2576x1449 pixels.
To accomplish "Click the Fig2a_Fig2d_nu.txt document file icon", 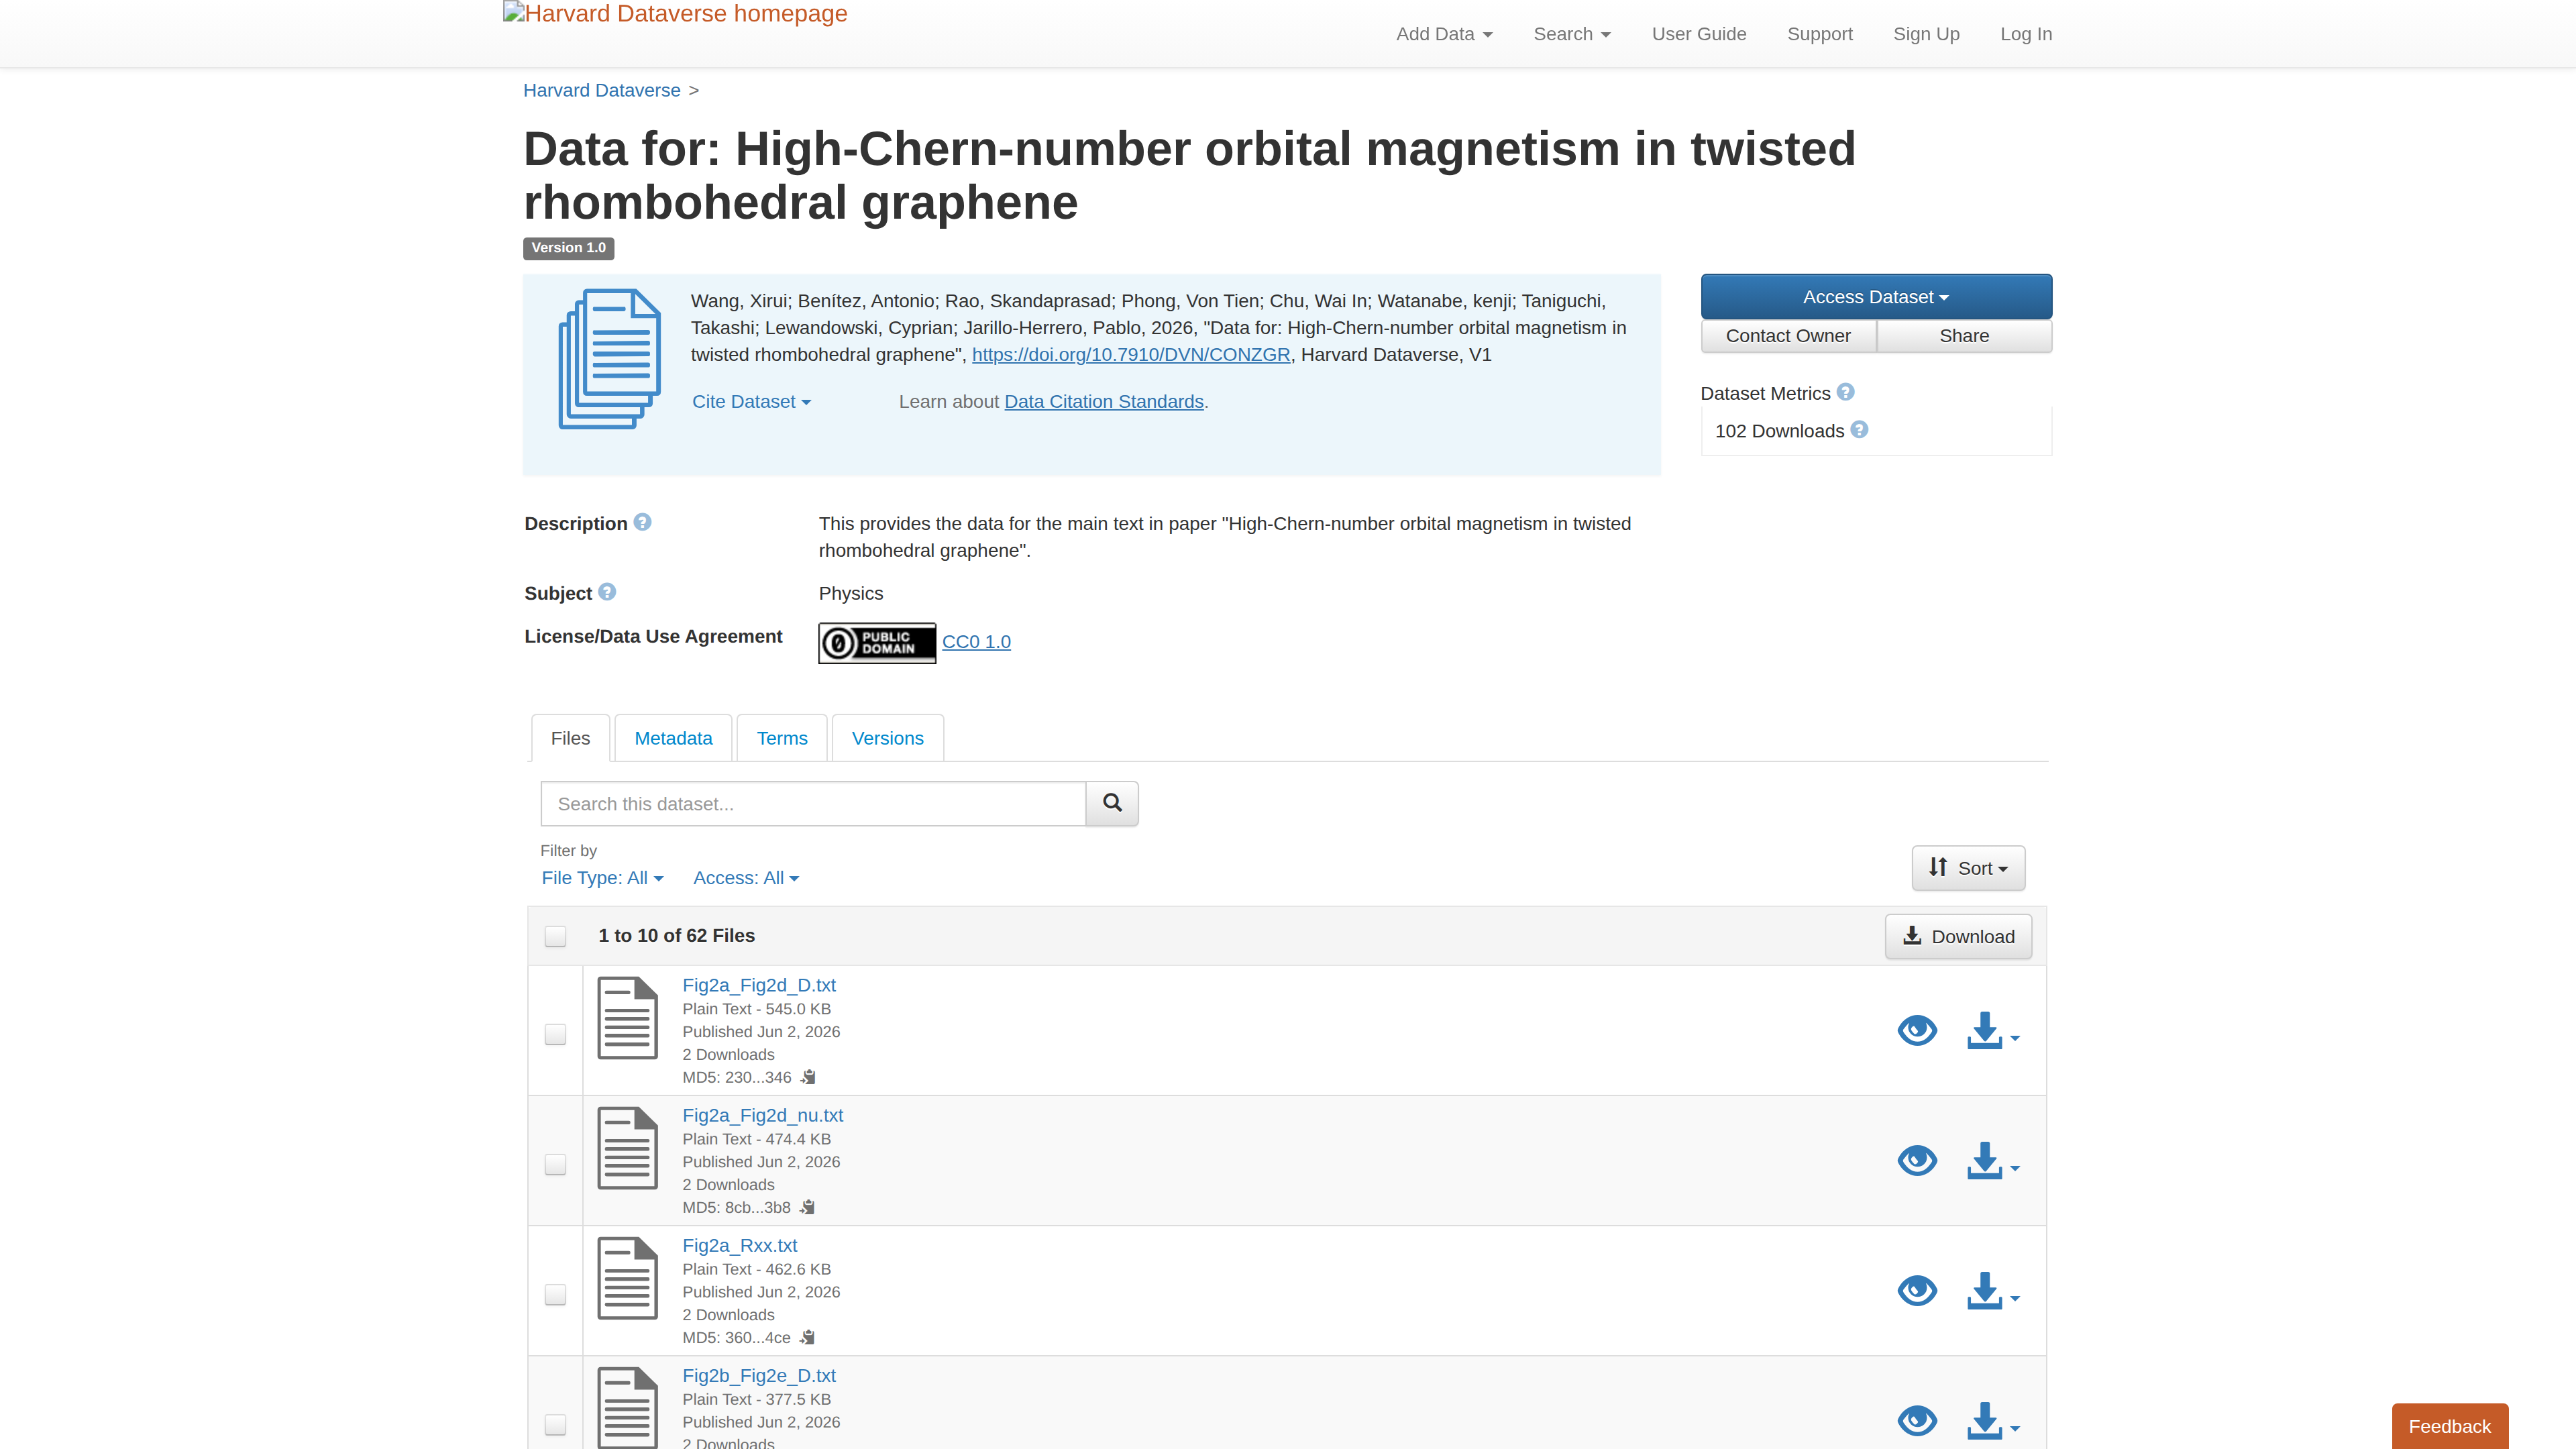I will pos(627,1148).
